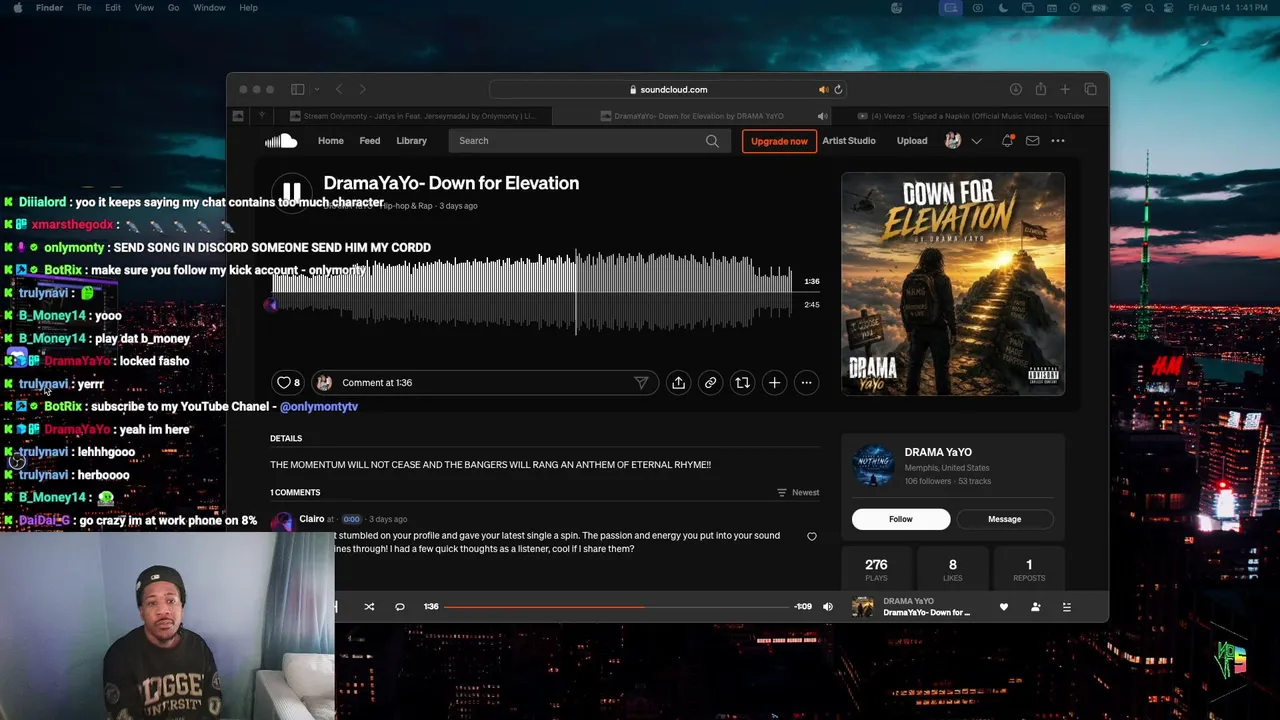
Task: Switch to the Stream Onlymonty Jattys tab
Action: coord(413,116)
